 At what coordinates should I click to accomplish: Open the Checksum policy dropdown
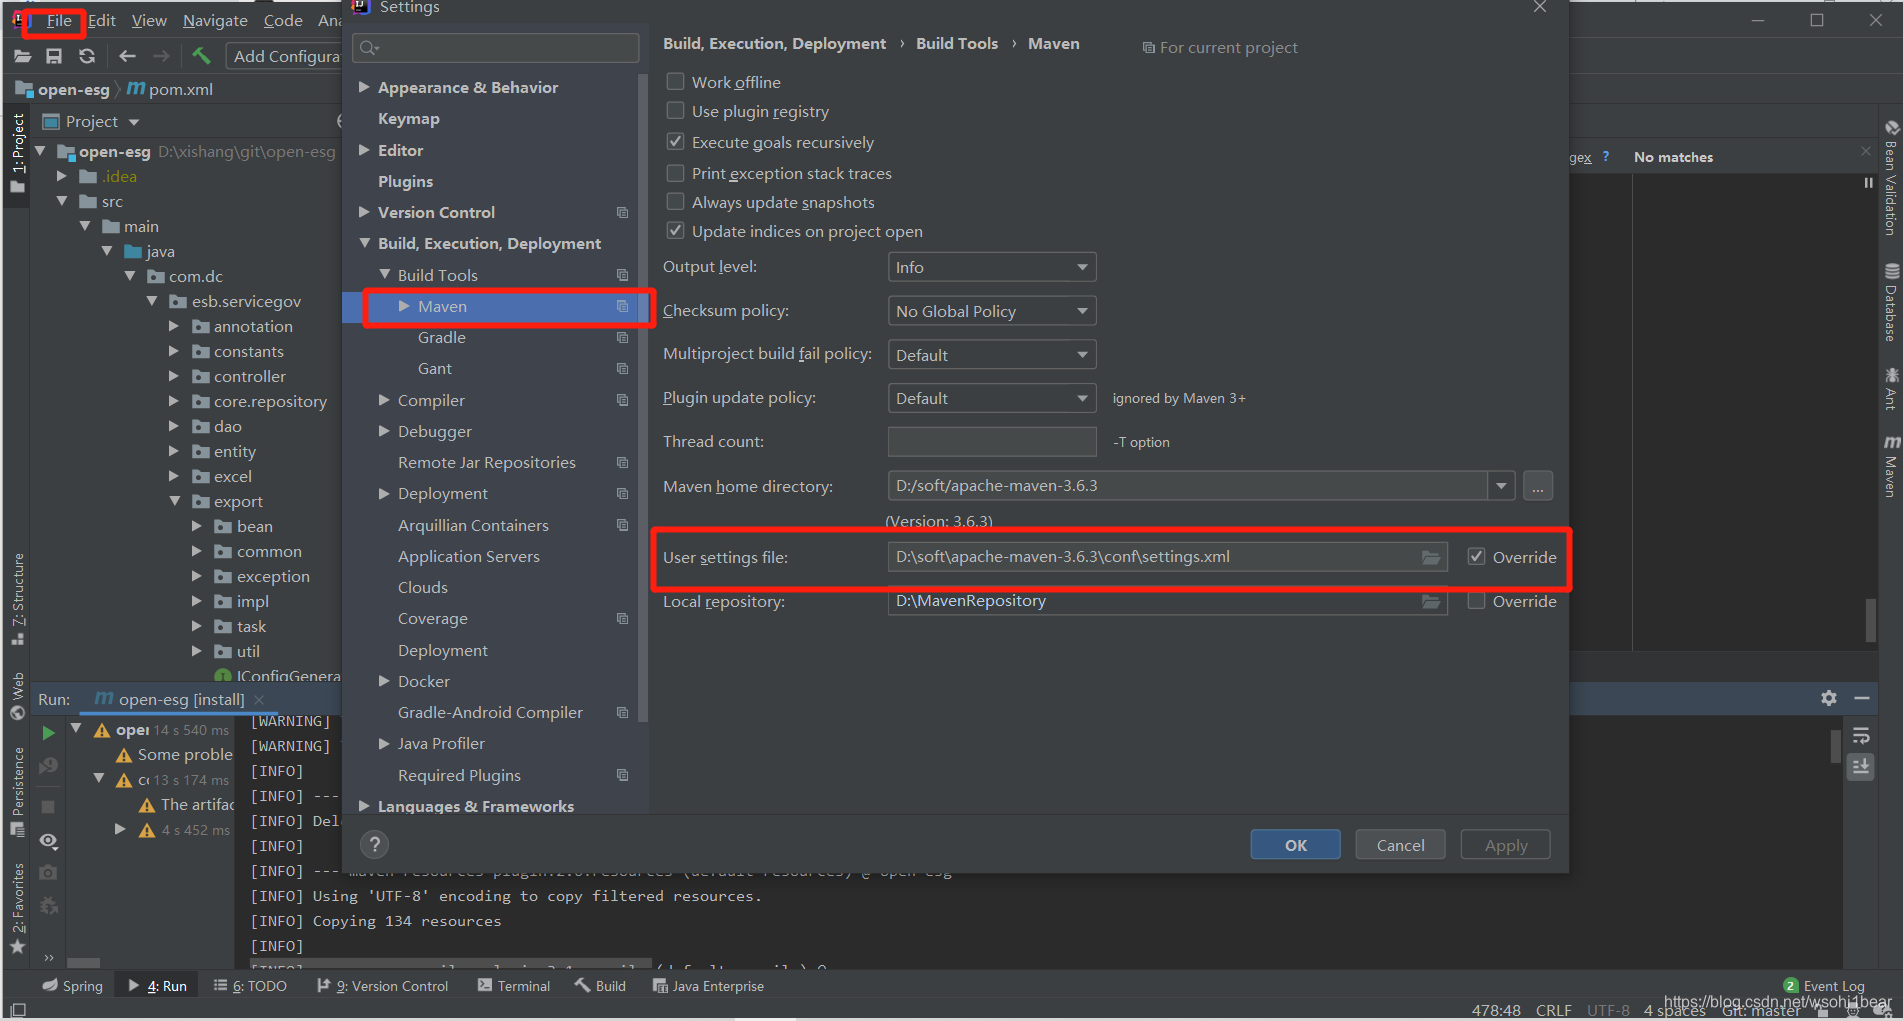992,311
